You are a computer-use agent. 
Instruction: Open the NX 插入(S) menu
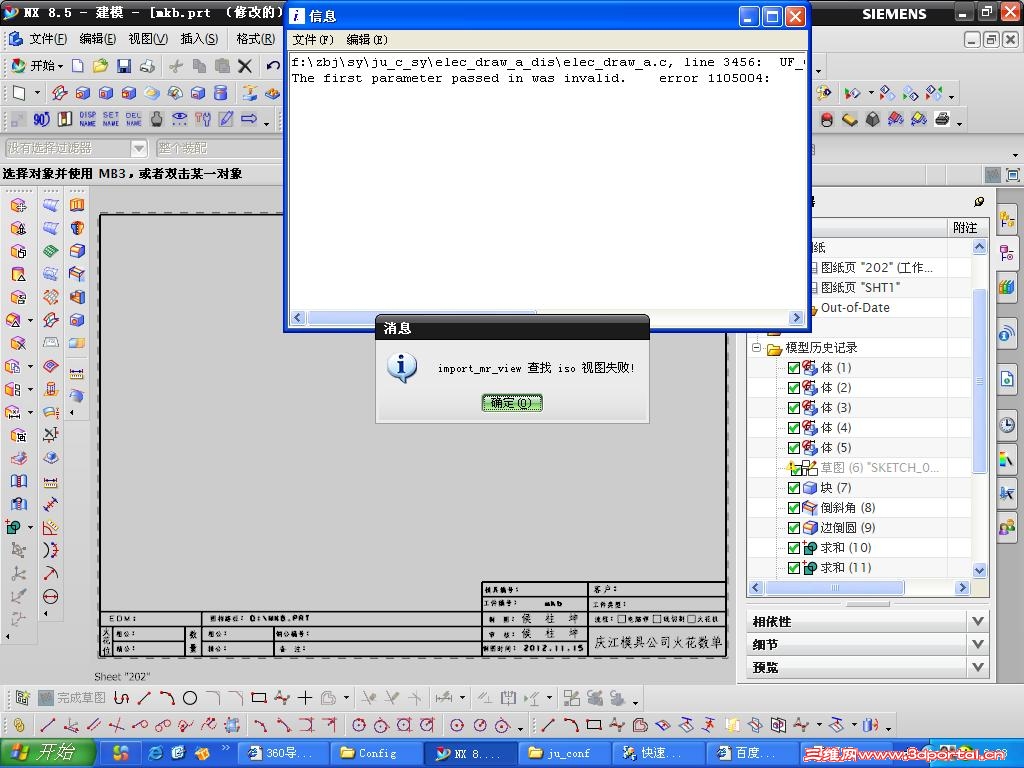pos(199,39)
